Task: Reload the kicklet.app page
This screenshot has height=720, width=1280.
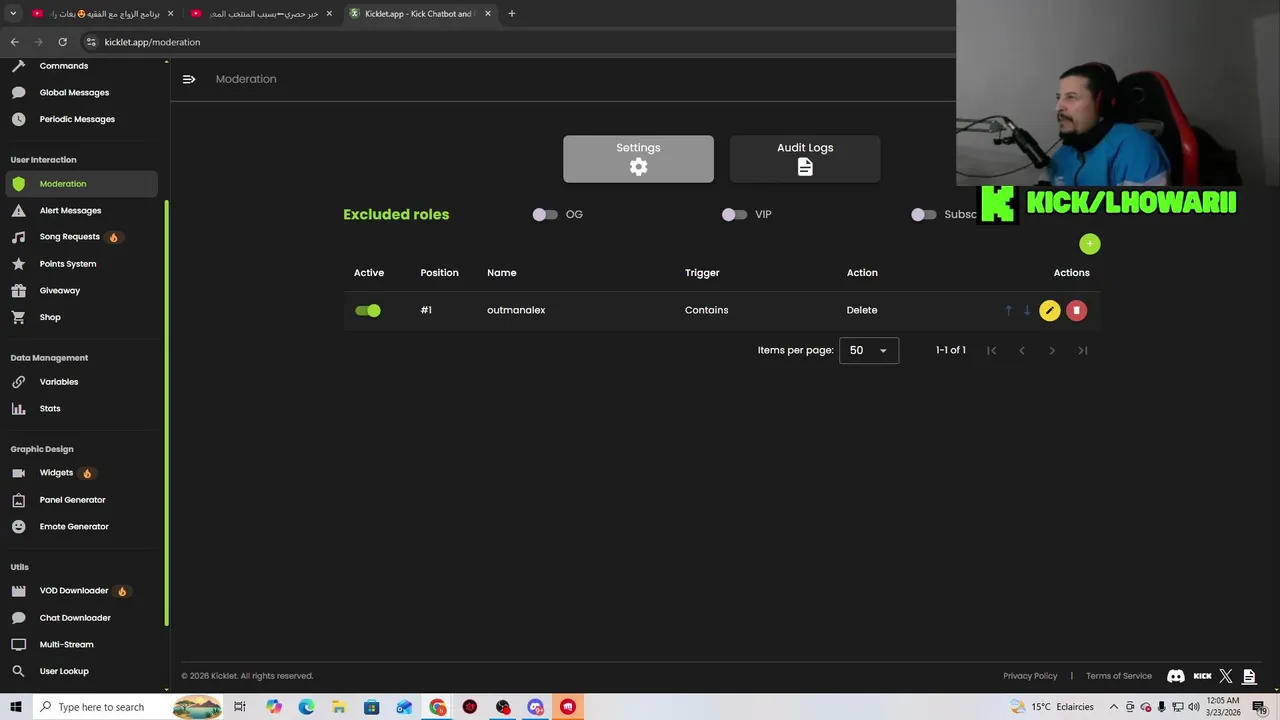Action: pos(62,42)
